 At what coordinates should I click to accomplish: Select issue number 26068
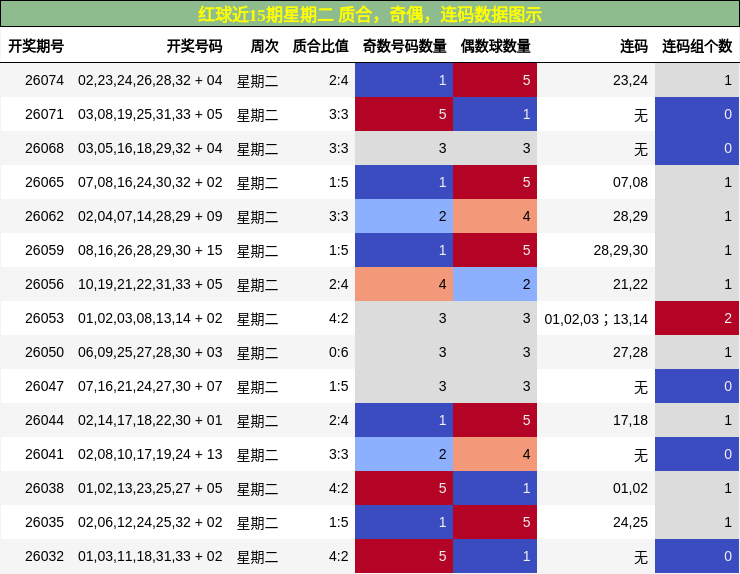[44, 148]
